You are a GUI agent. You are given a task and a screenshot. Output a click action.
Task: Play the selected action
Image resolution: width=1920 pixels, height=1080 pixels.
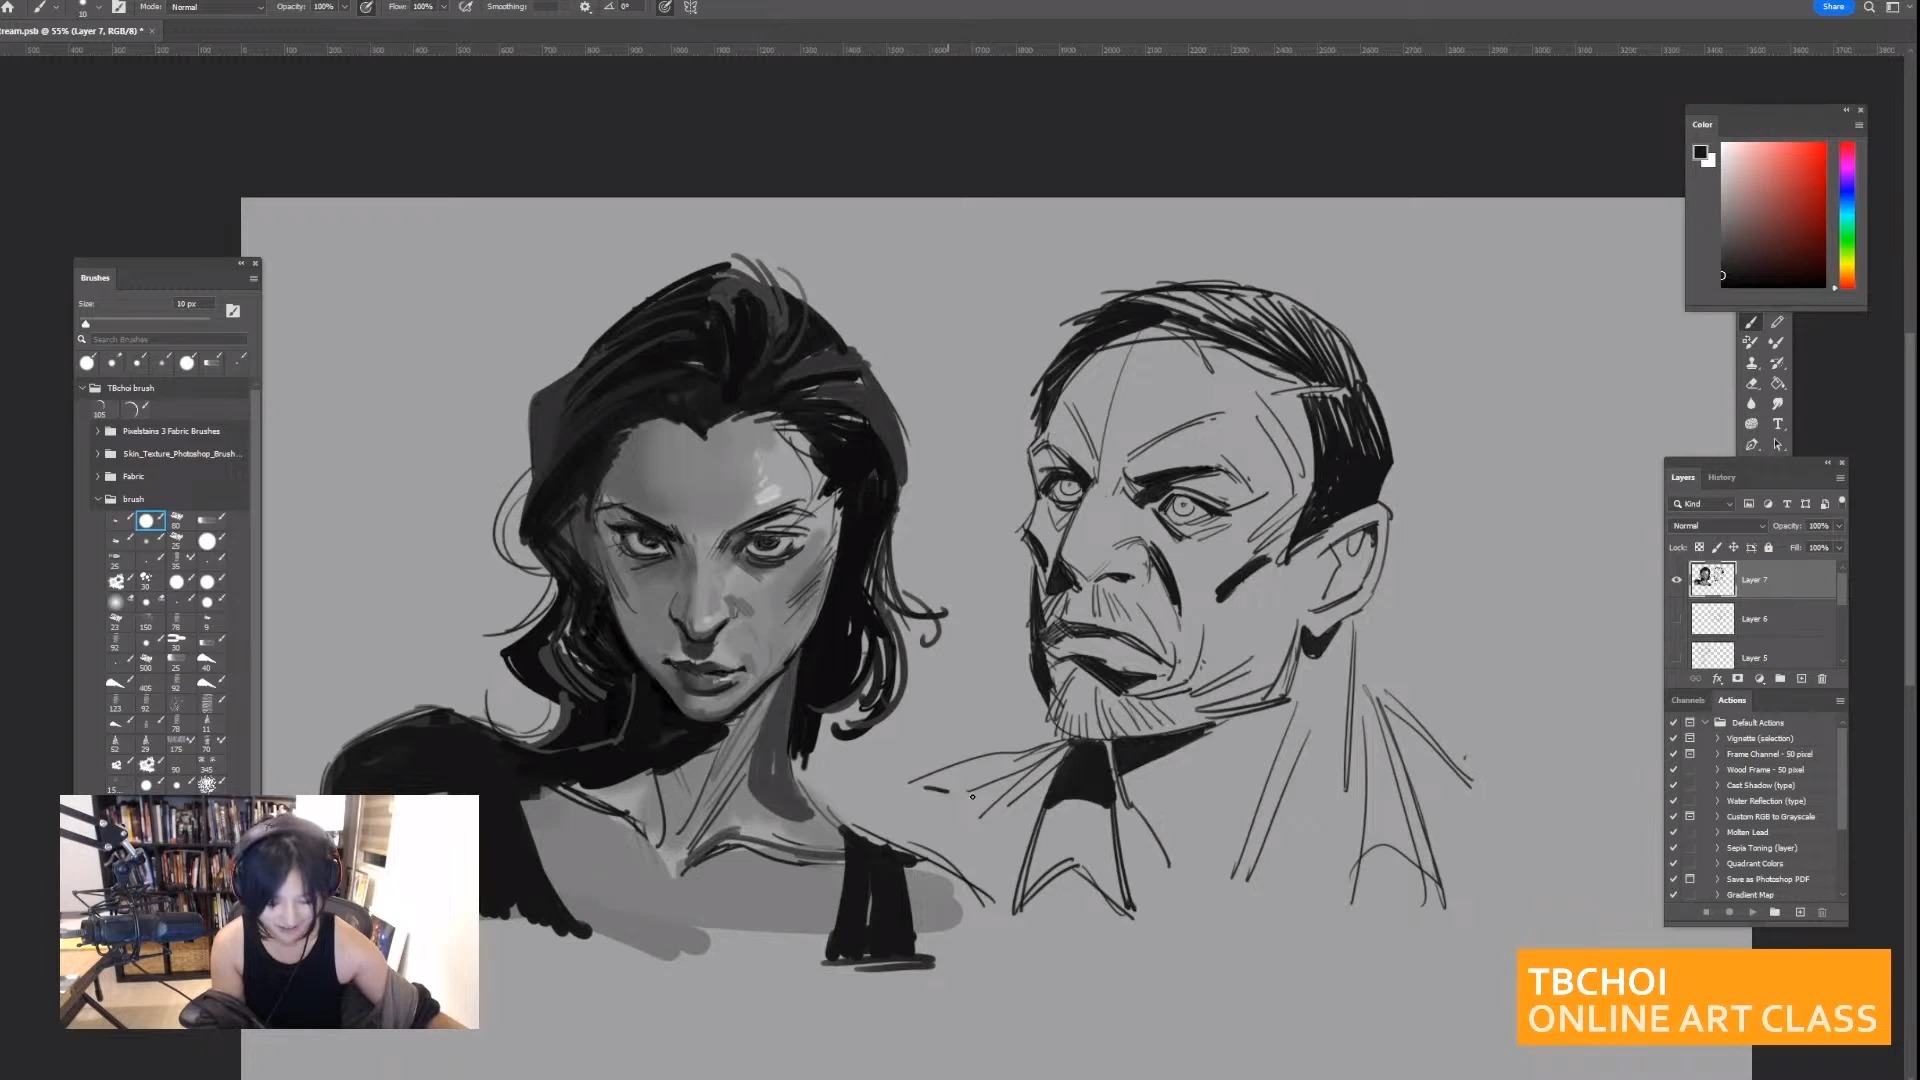[1753, 912]
